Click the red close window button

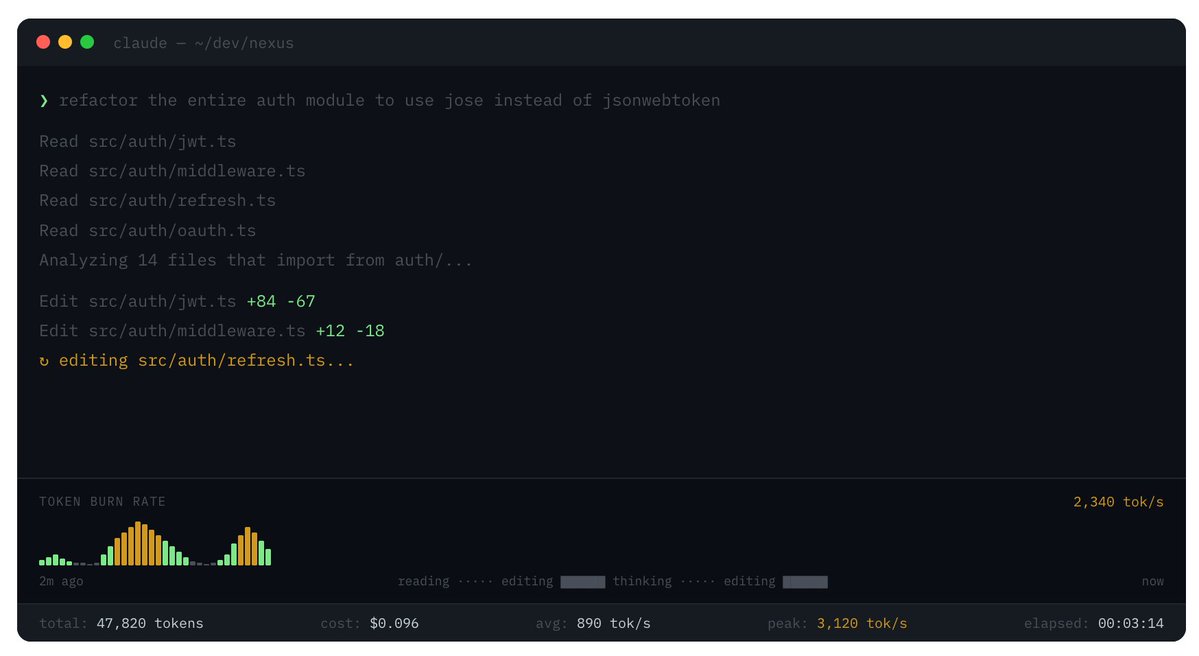pos(44,42)
